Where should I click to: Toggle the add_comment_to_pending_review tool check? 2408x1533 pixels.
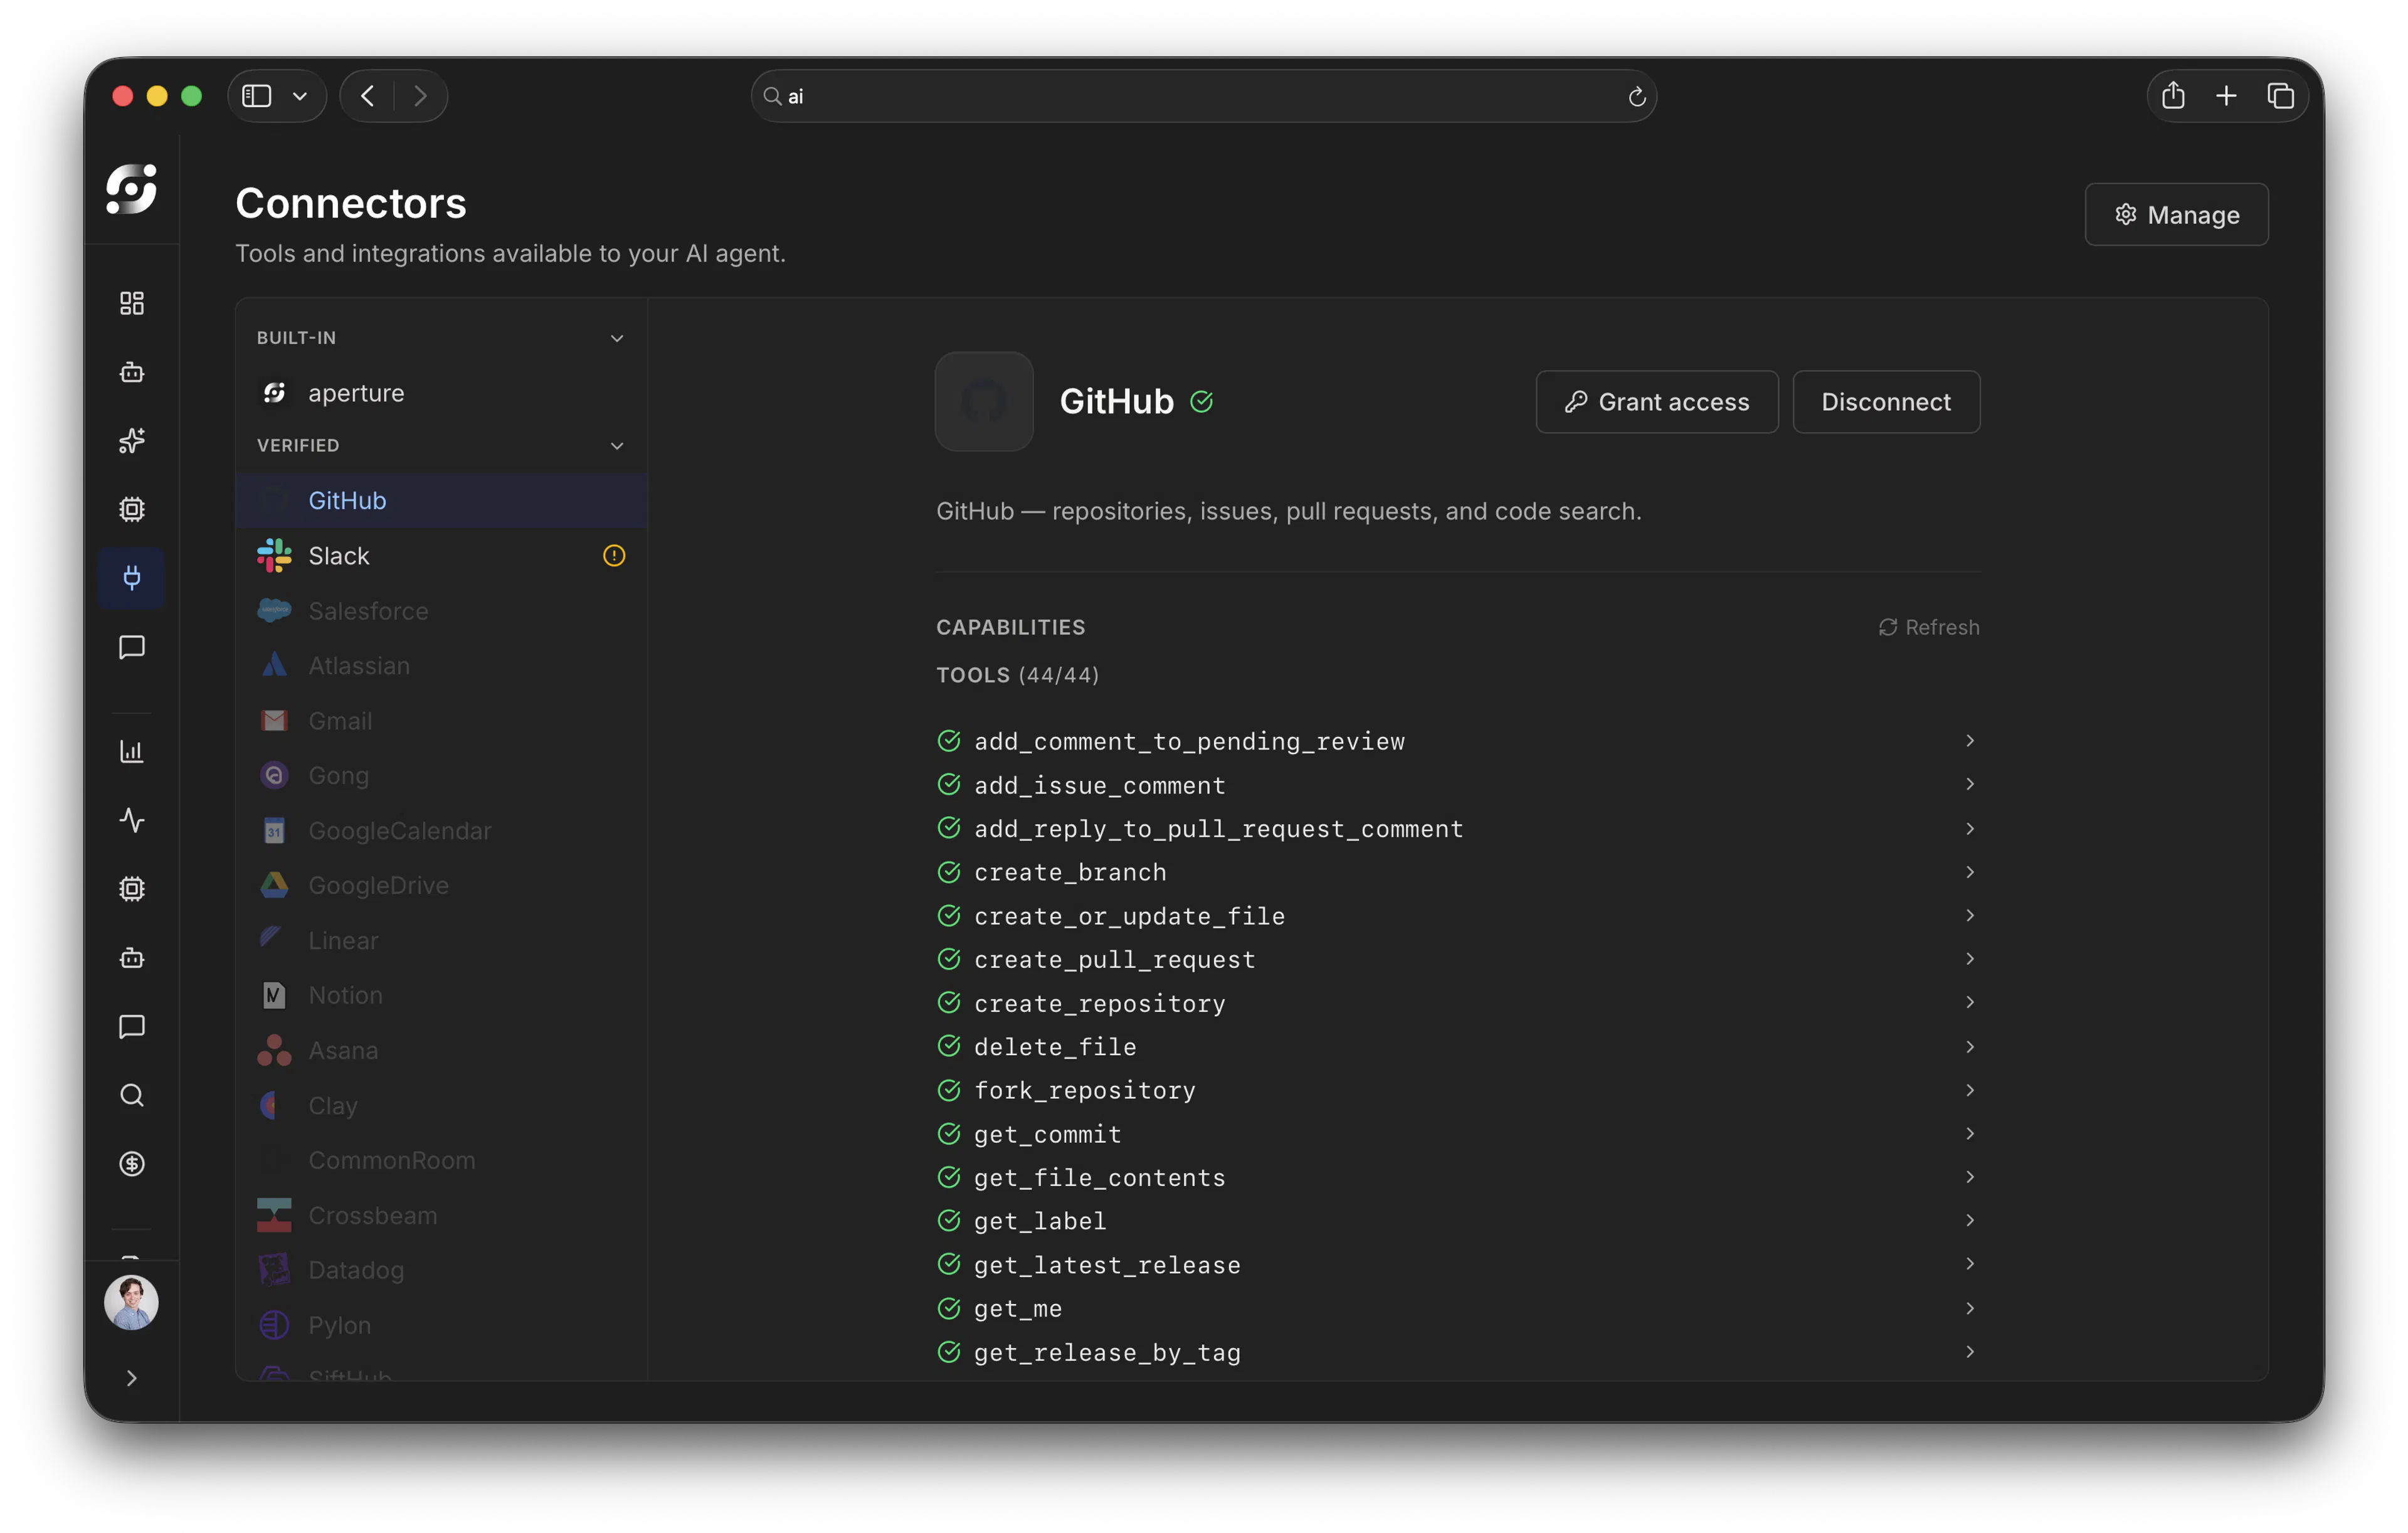[x=949, y=741]
